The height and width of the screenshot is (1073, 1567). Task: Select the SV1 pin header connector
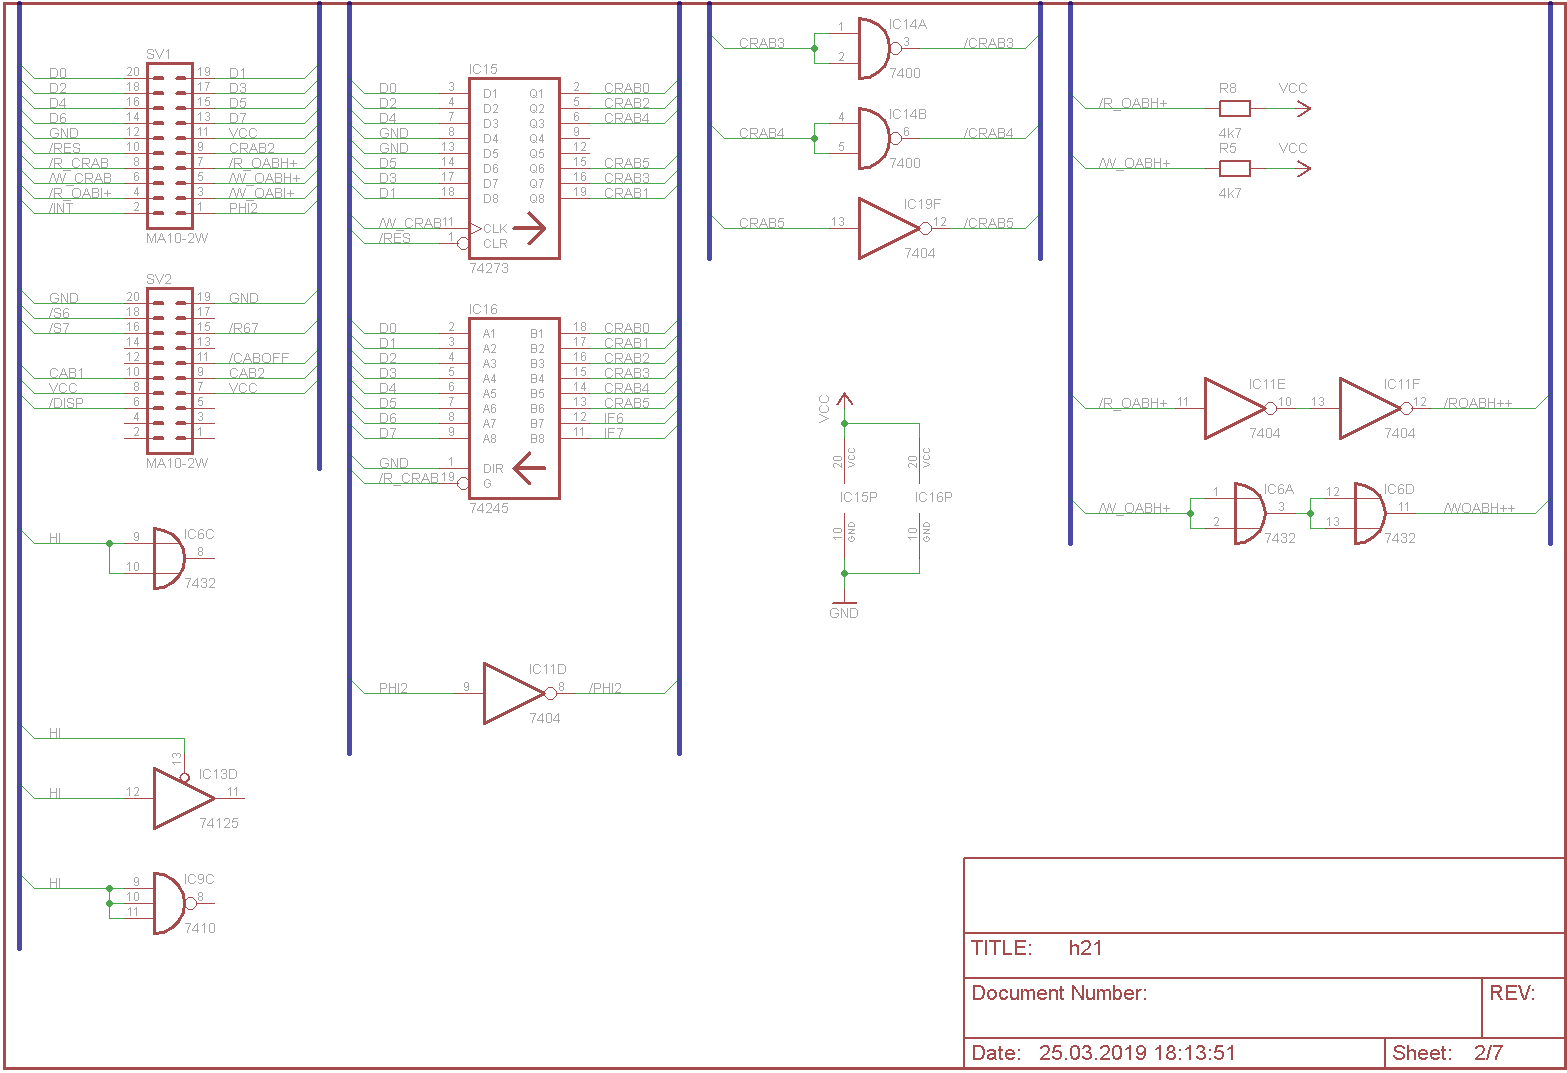click(170, 147)
